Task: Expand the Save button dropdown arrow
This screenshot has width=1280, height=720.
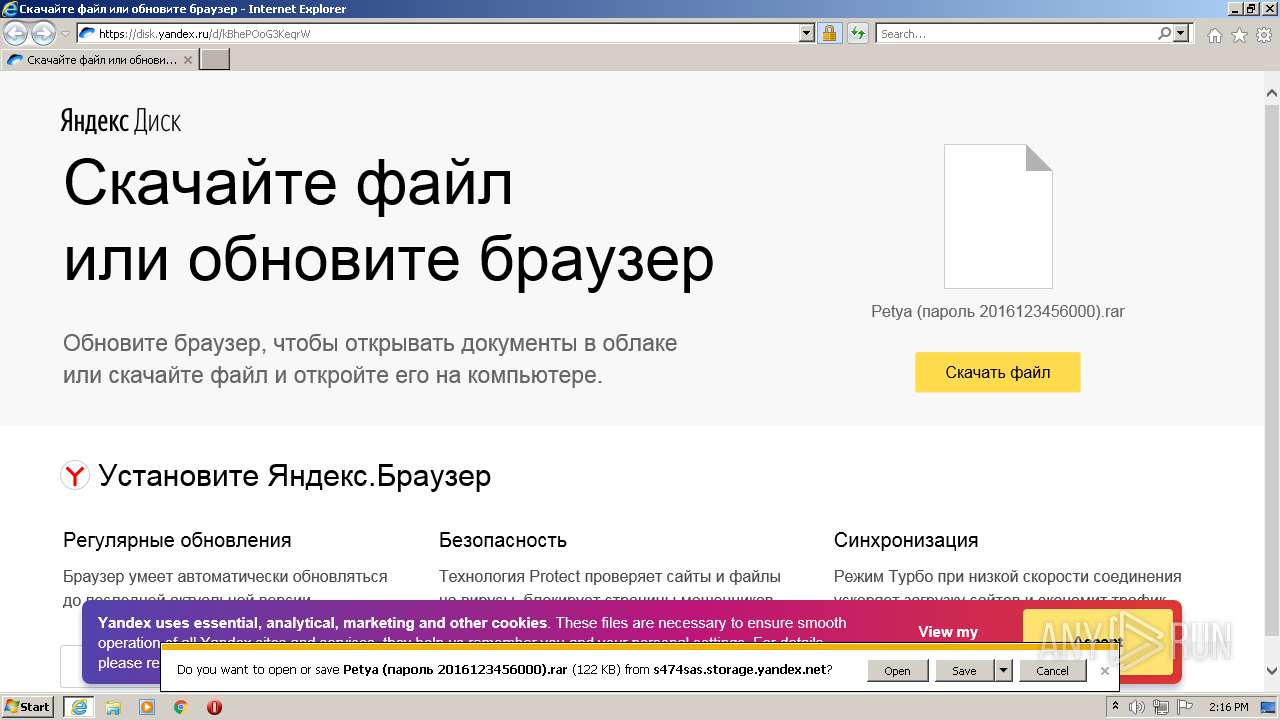Action: (1004, 671)
